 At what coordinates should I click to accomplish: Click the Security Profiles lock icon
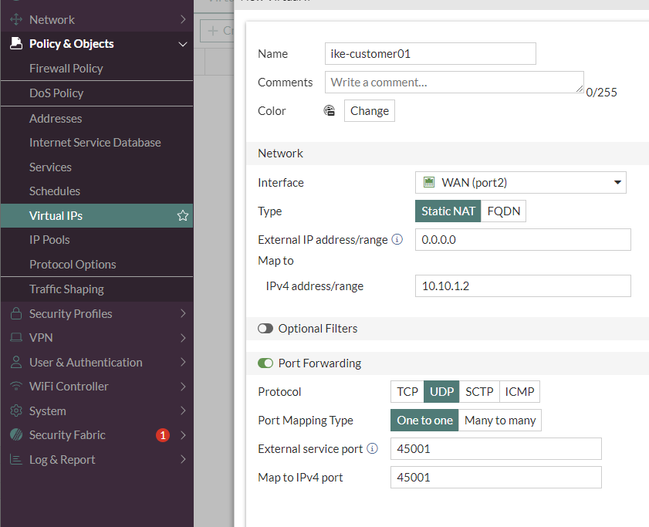coord(16,314)
